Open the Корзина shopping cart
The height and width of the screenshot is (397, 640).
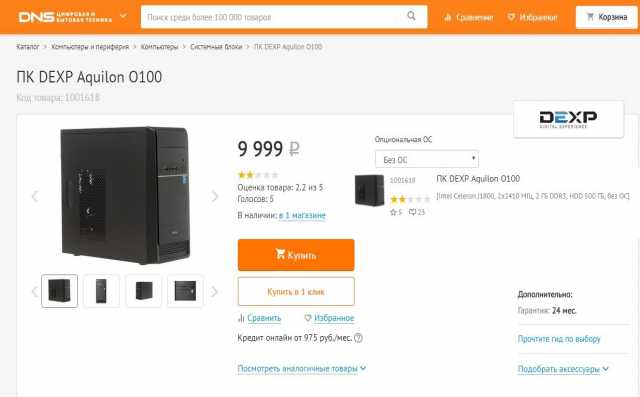(x=606, y=17)
